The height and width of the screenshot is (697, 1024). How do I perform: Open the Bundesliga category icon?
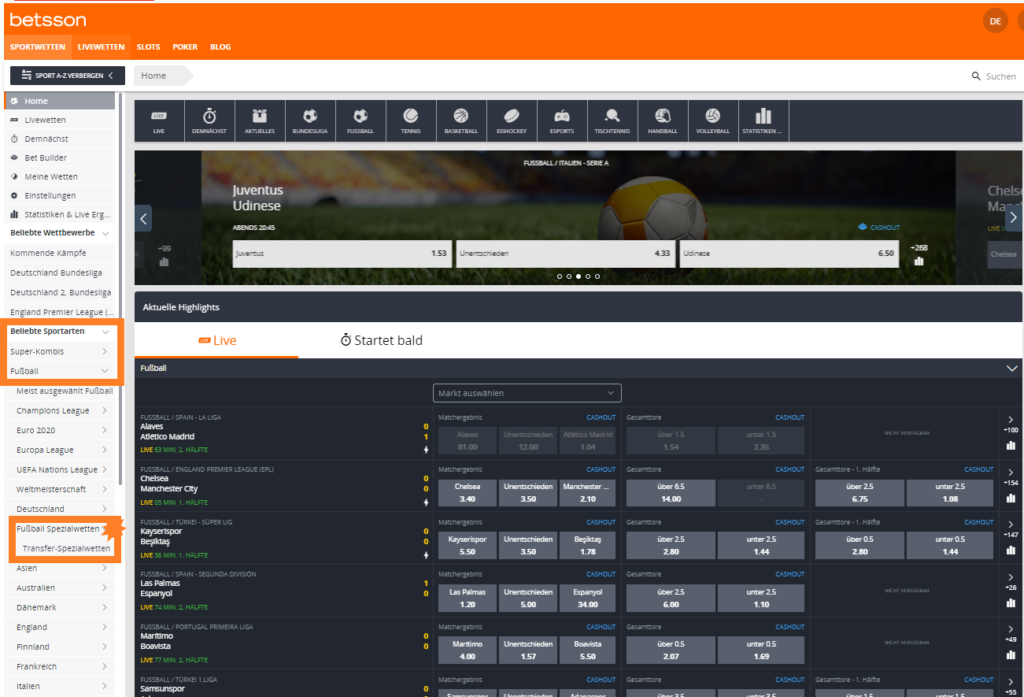point(310,121)
